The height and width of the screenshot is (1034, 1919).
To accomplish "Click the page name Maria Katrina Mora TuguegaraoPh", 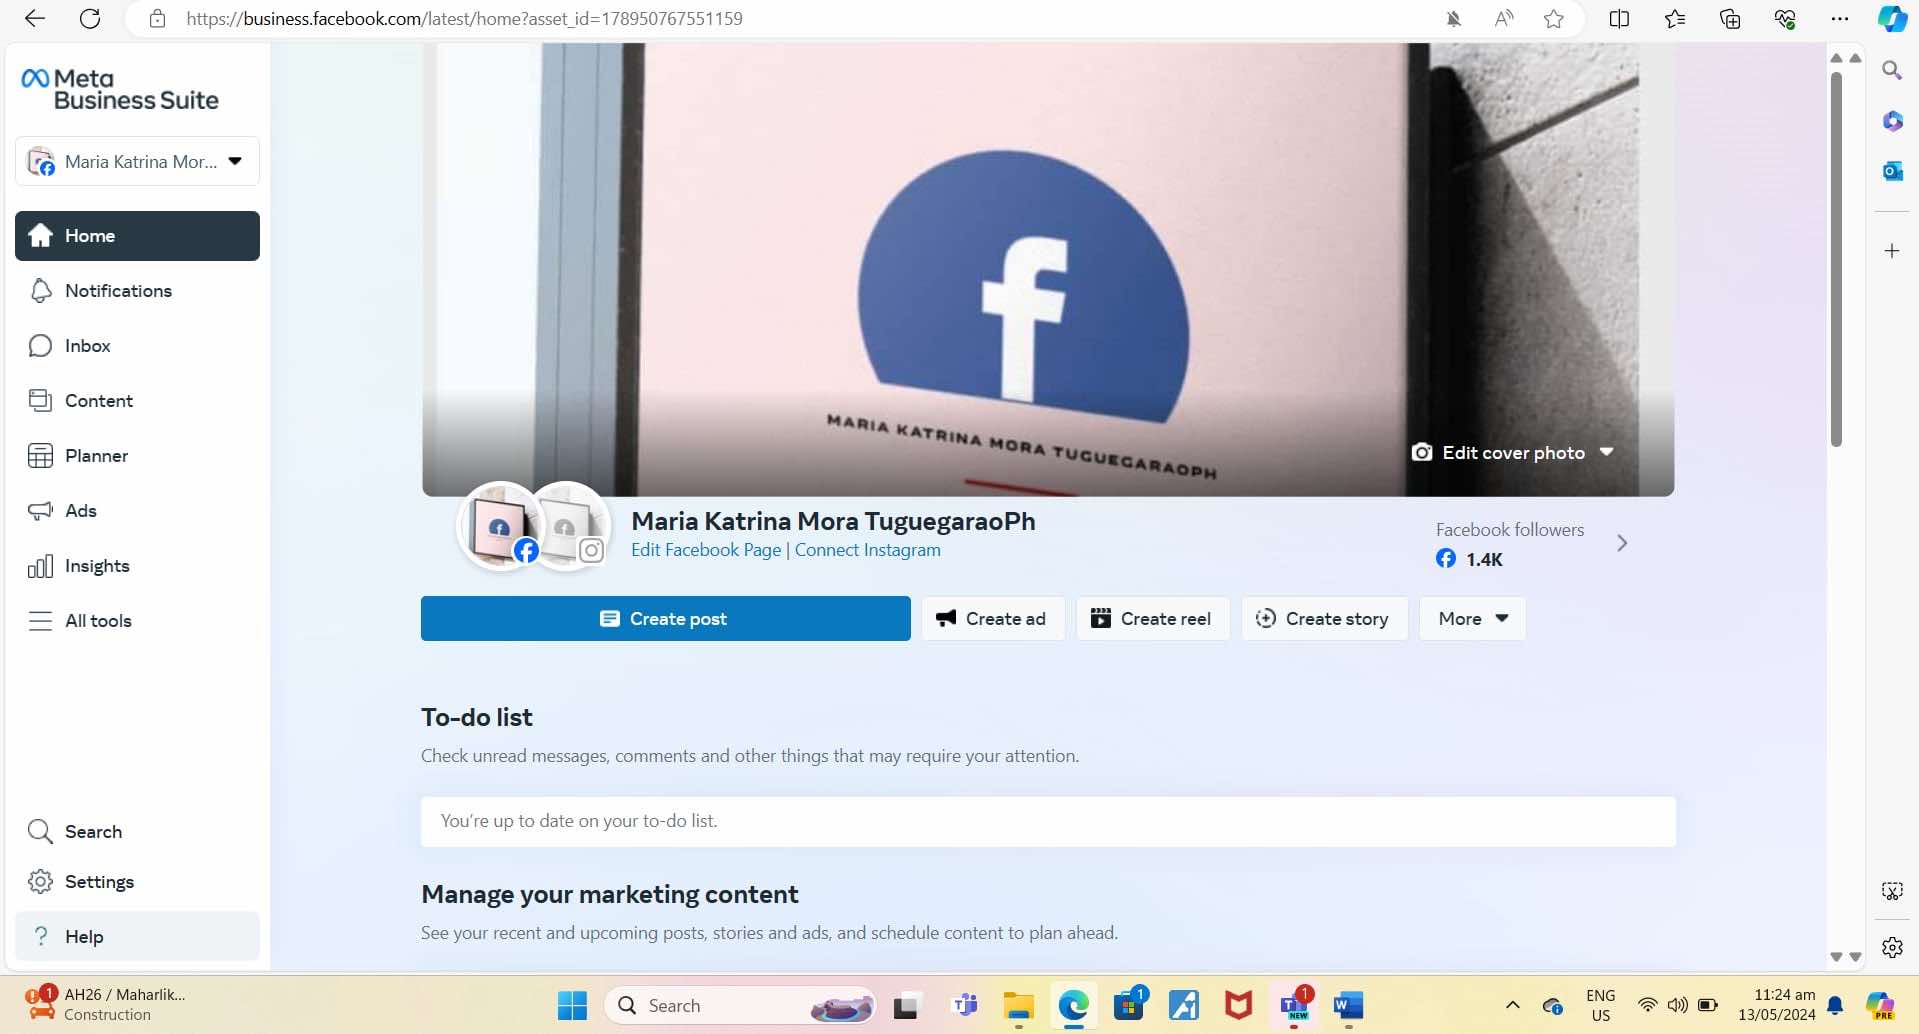I will click(833, 521).
